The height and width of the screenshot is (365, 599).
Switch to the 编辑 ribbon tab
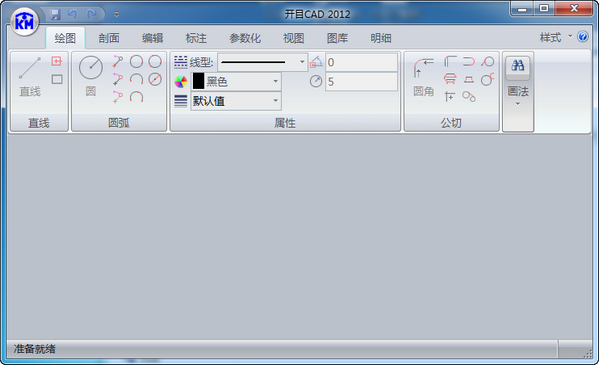click(152, 38)
